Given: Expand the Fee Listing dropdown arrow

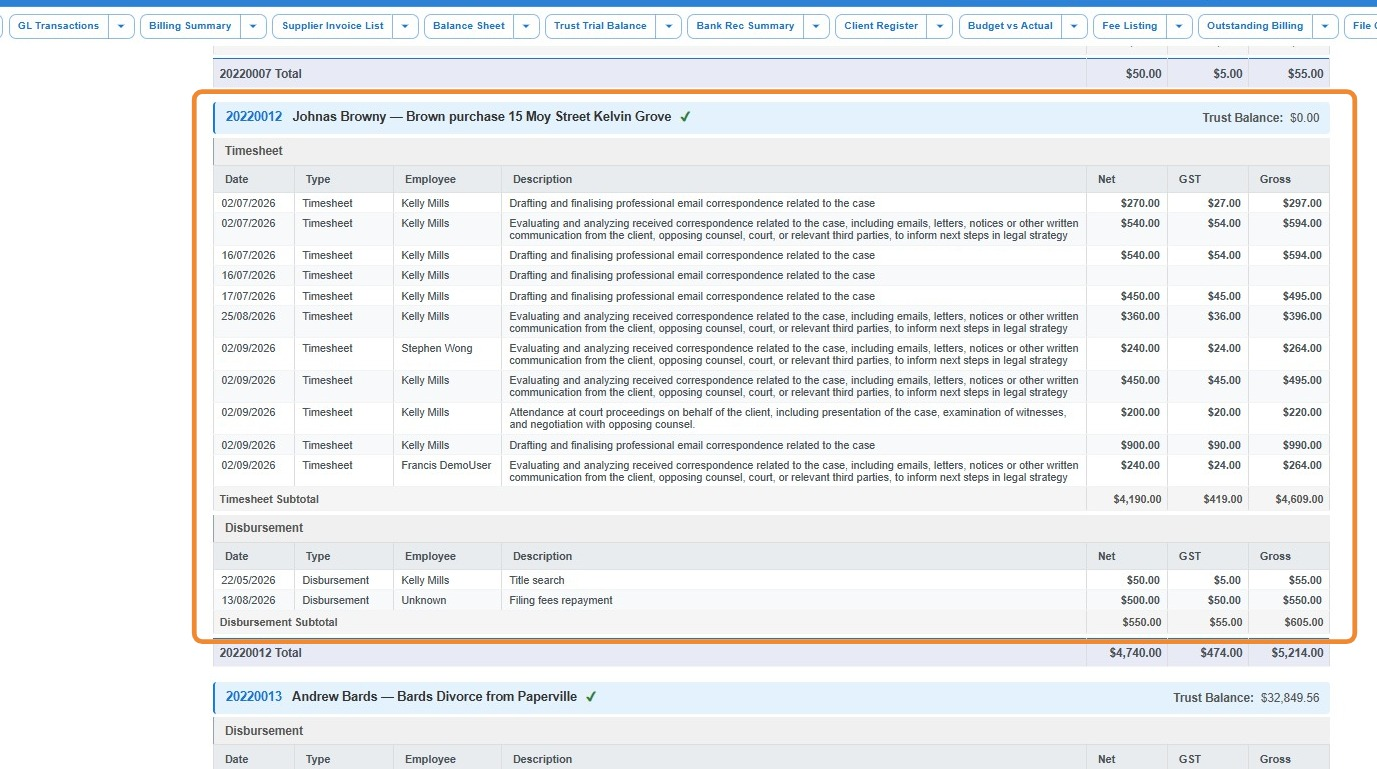Looking at the screenshot, I should [x=1180, y=26].
